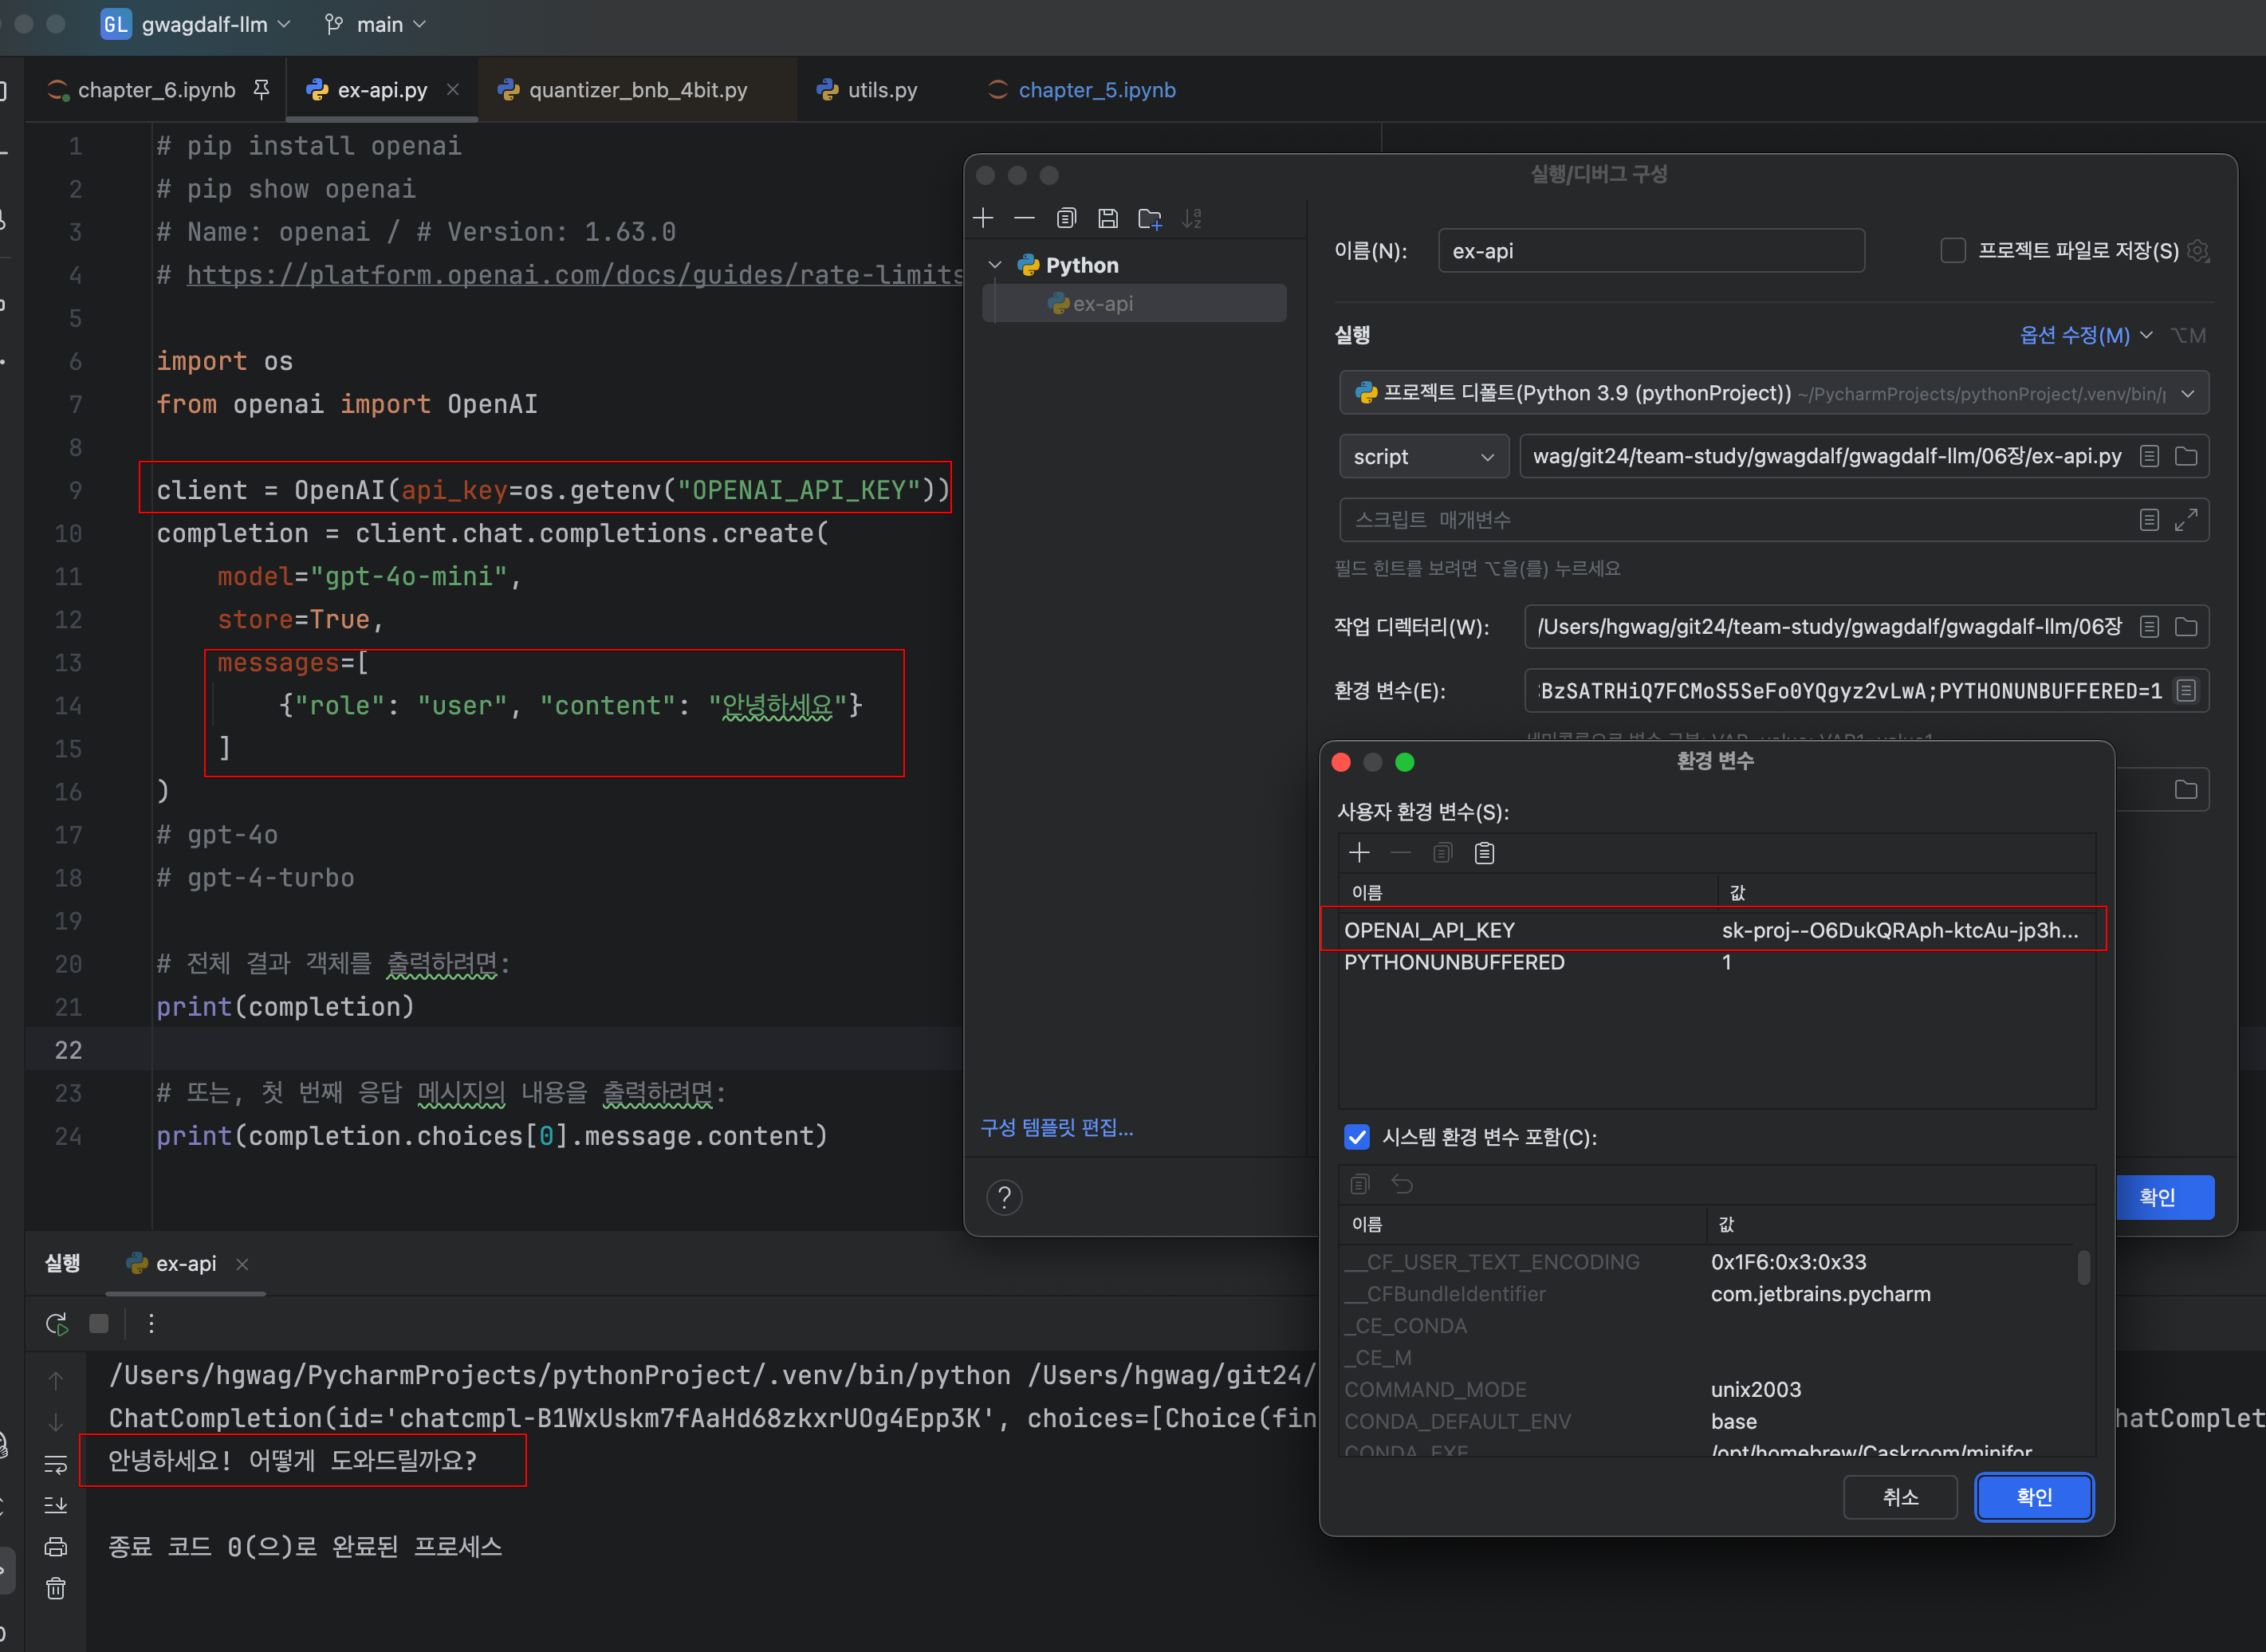
Task: Click the configuration name input field
Action: click(x=1650, y=251)
